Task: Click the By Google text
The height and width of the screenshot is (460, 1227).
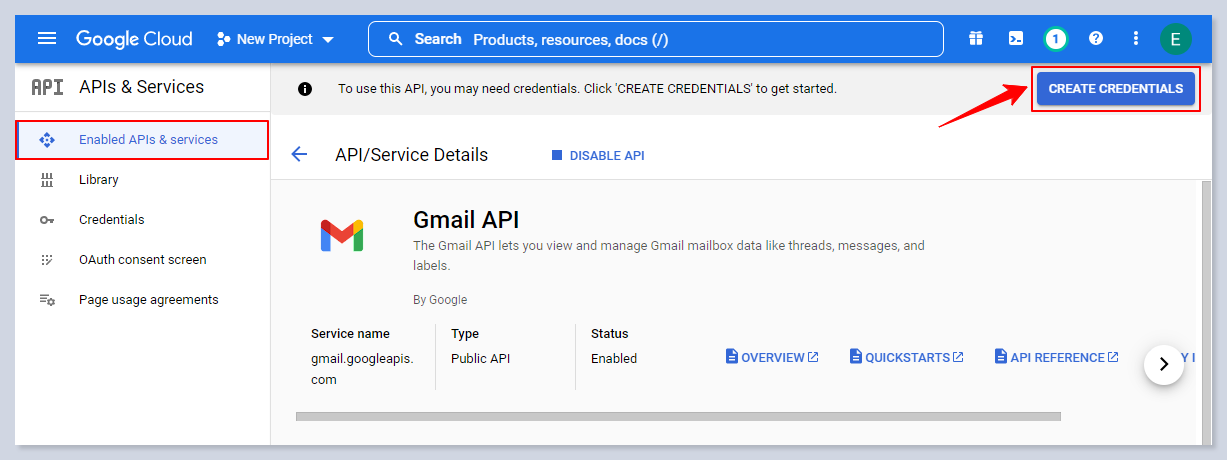Action: [440, 300]
